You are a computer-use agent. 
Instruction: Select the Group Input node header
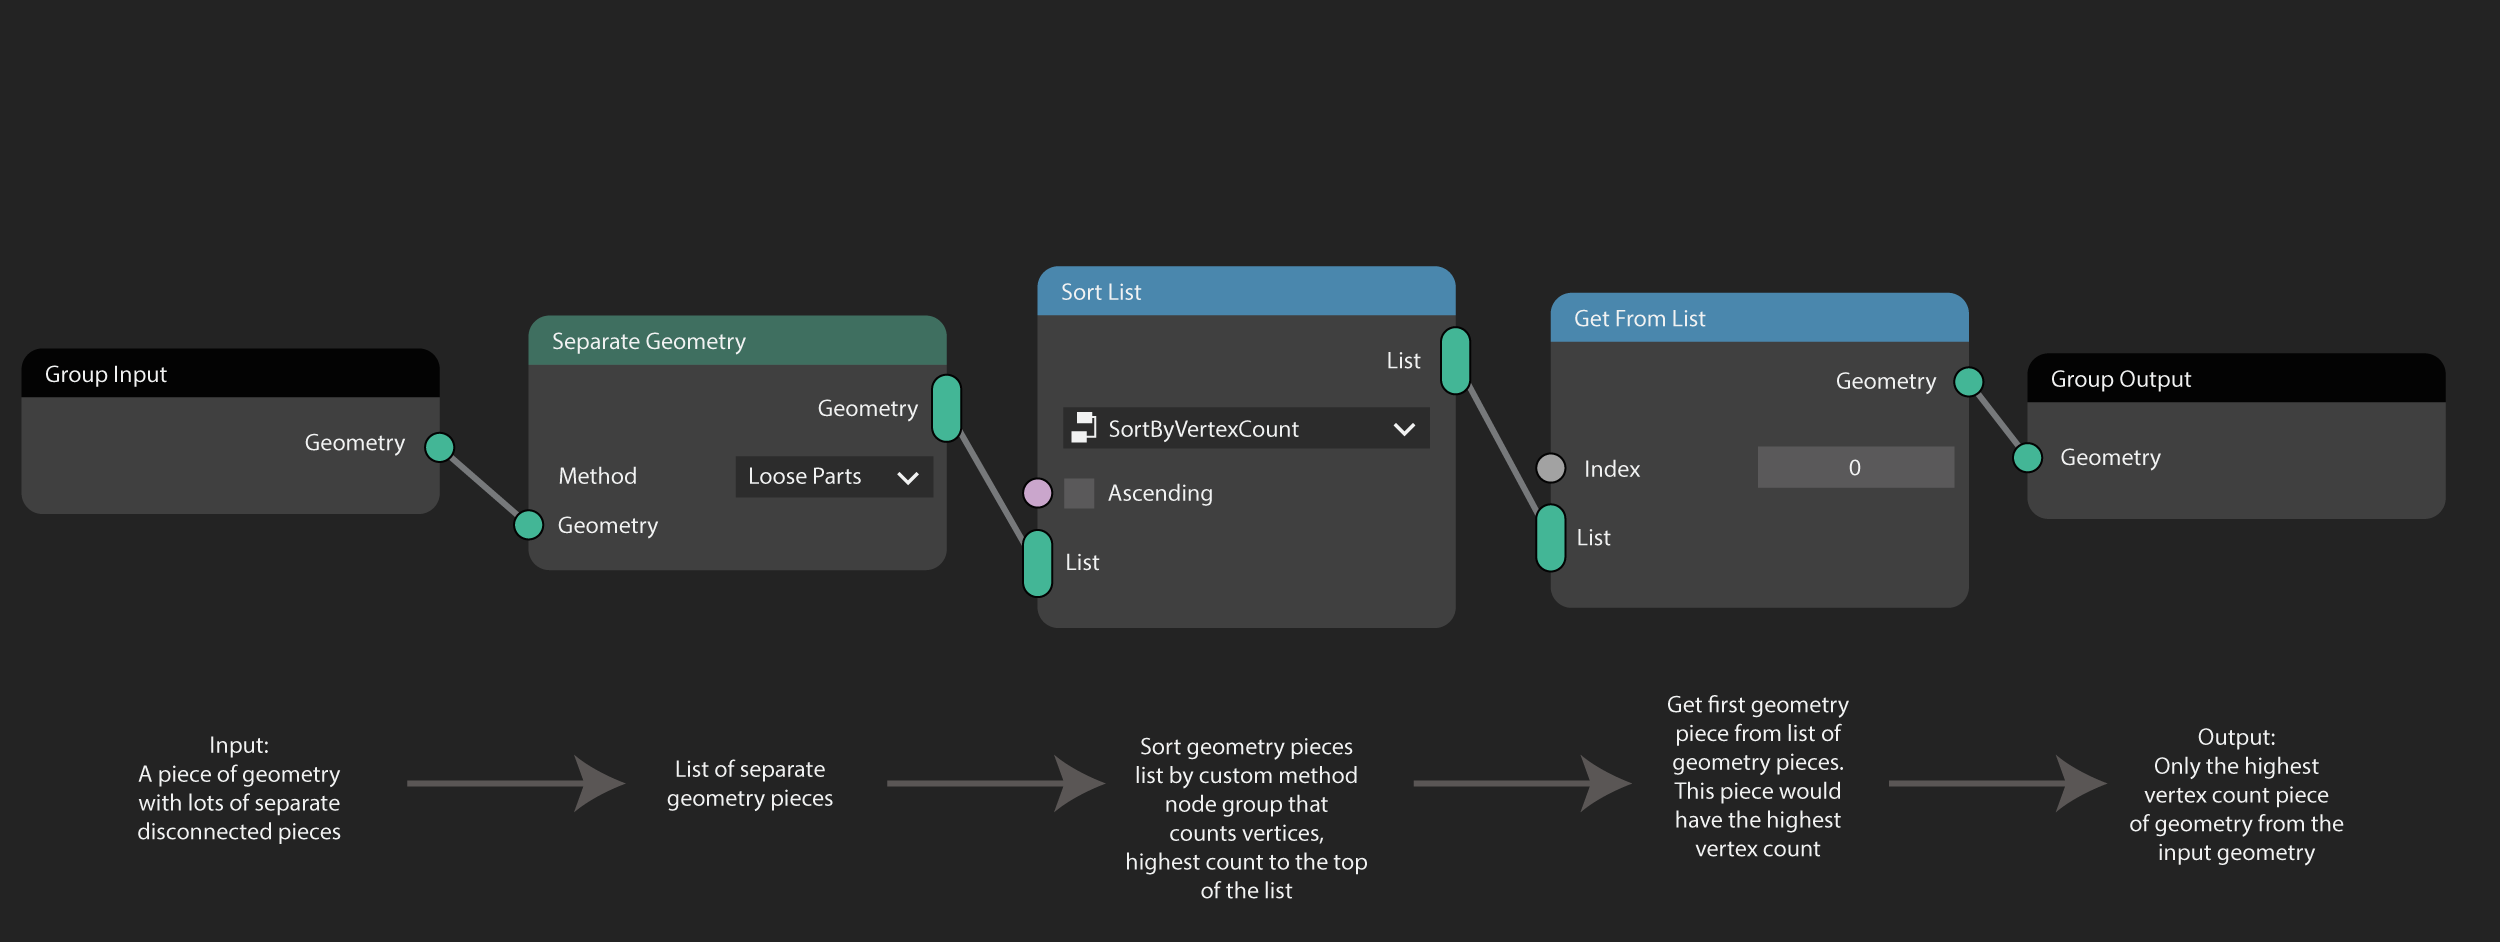point(230,373)
